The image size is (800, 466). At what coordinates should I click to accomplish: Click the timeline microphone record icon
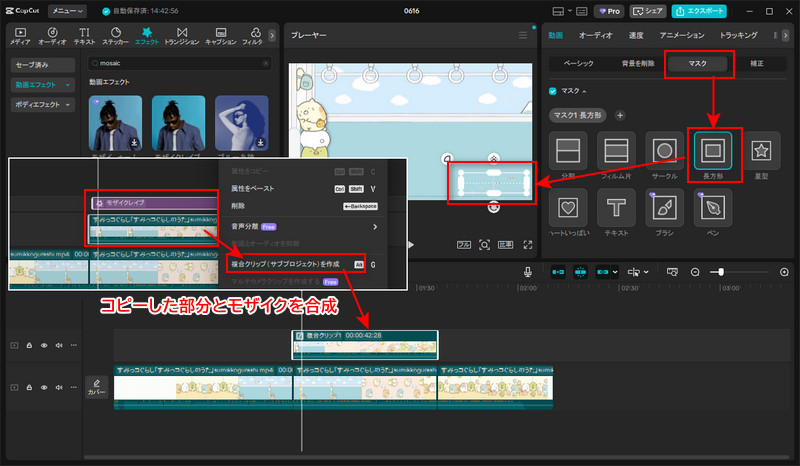528,272
